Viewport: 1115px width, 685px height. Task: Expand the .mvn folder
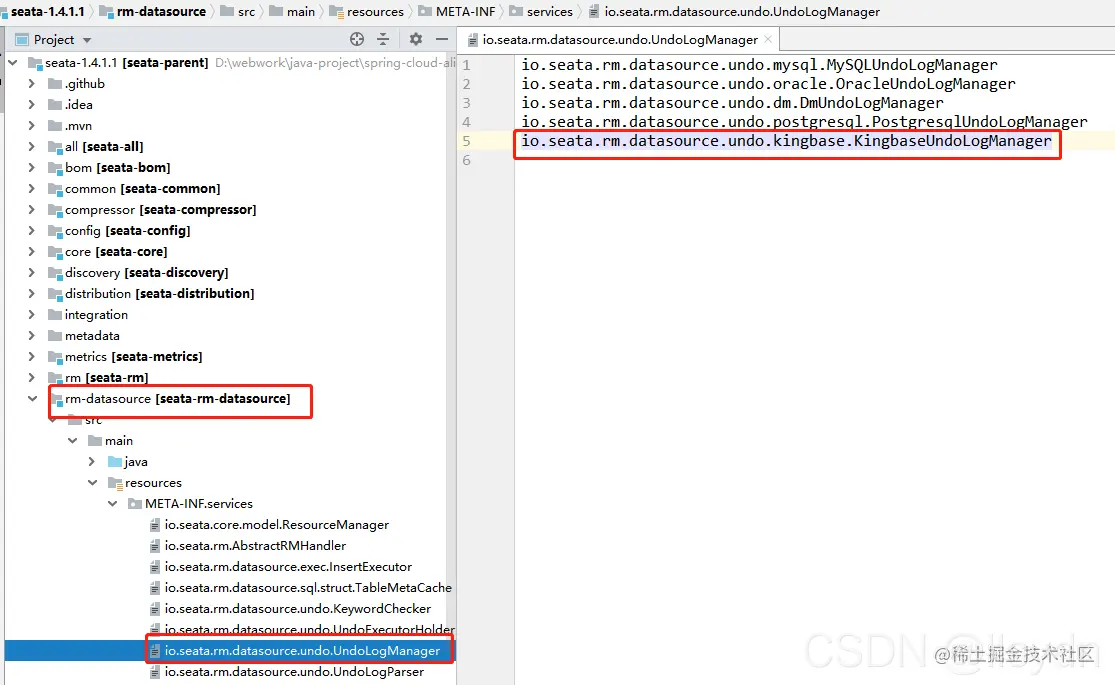click(x=31, y=125)
